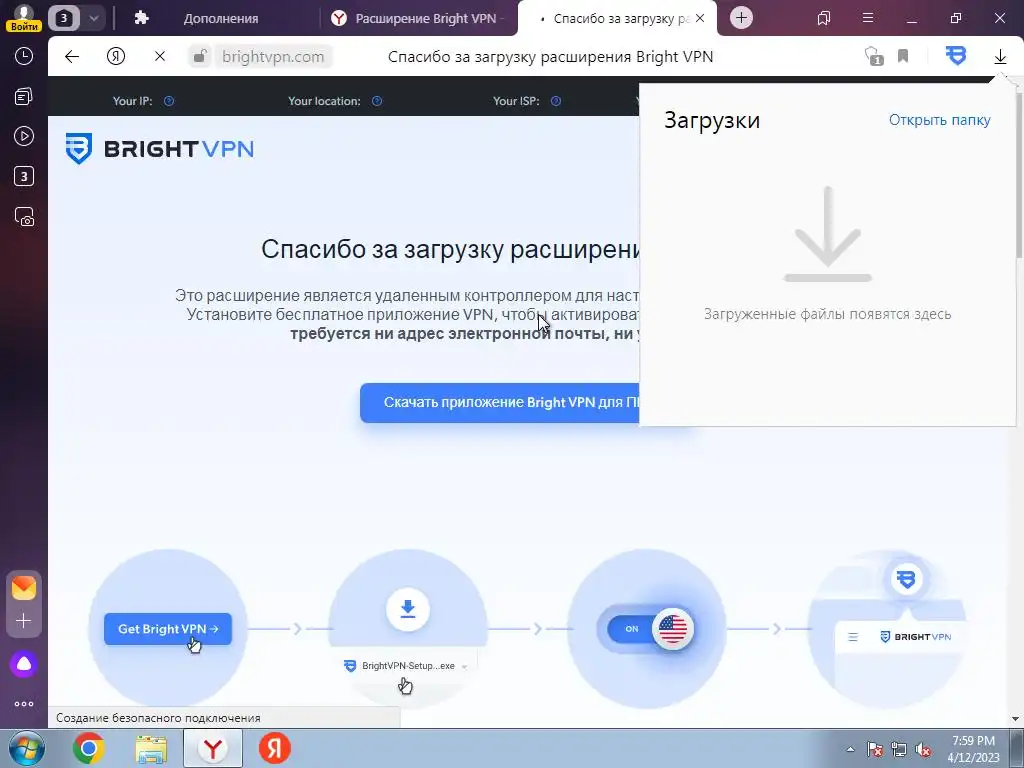This screenshot has width=1024, height=768.
Task: Launch the Alice assistant purple icon
Action: [24, 664]
